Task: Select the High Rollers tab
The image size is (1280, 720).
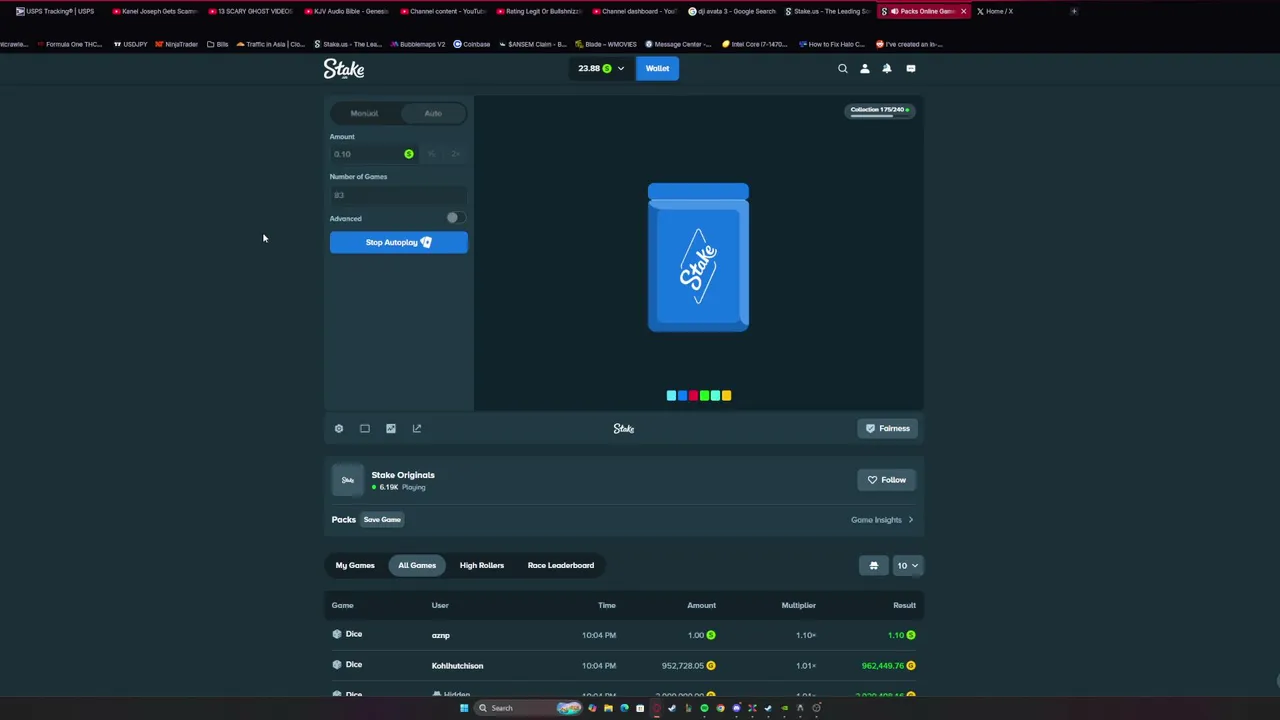Action: click(482, 566)
